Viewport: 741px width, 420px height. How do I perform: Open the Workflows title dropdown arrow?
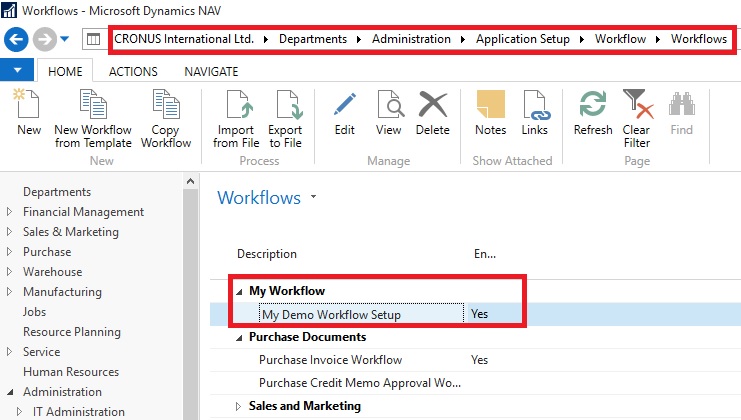tap(313, 197)
